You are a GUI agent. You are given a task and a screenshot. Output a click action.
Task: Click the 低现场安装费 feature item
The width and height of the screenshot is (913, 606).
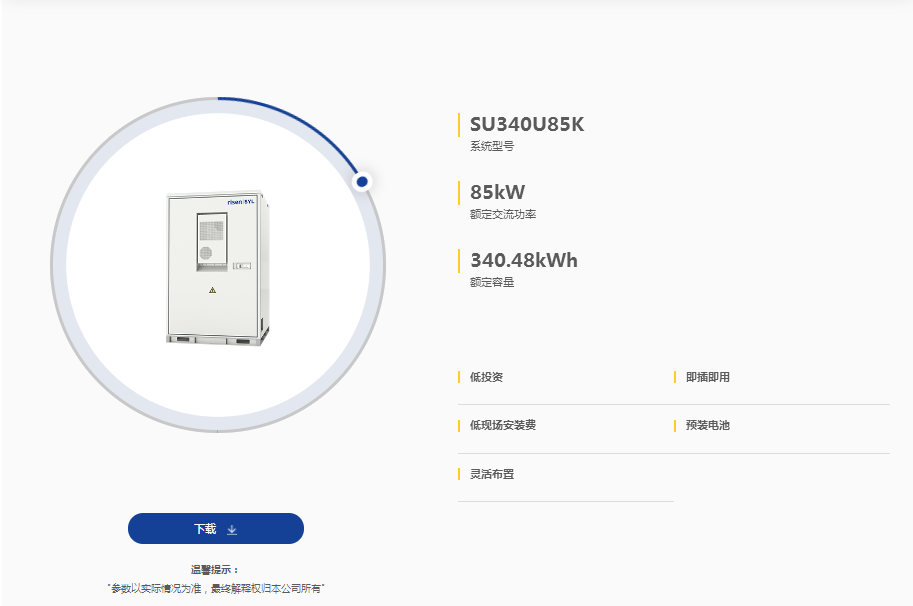[503, 425]
